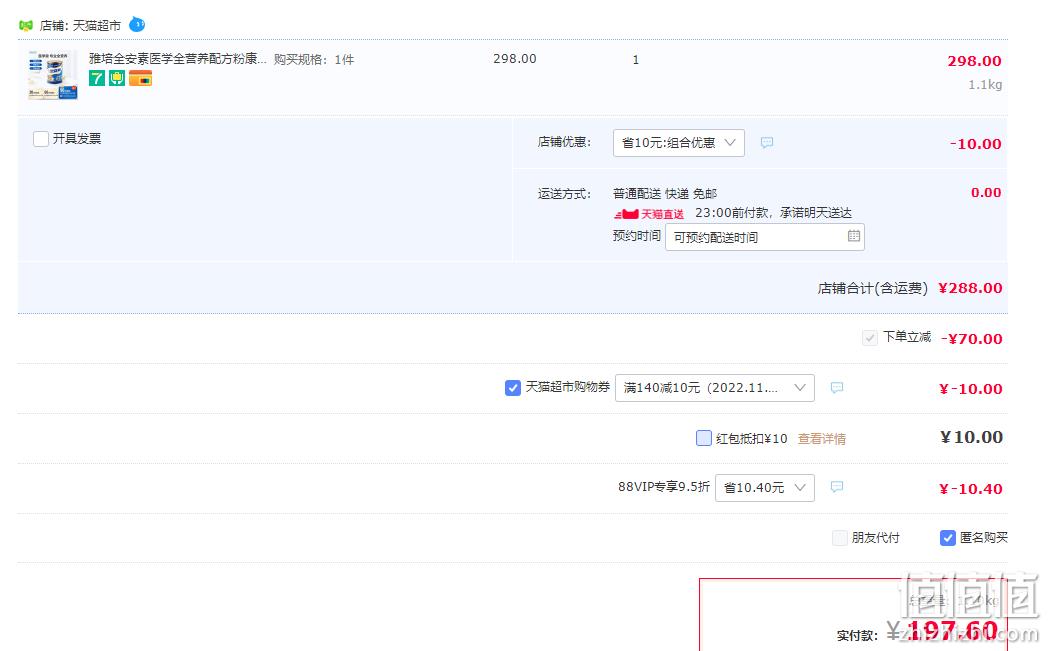Click the 88VIP专享9.5折 label
Viewport: 1048px width, 651px height.
663,487
